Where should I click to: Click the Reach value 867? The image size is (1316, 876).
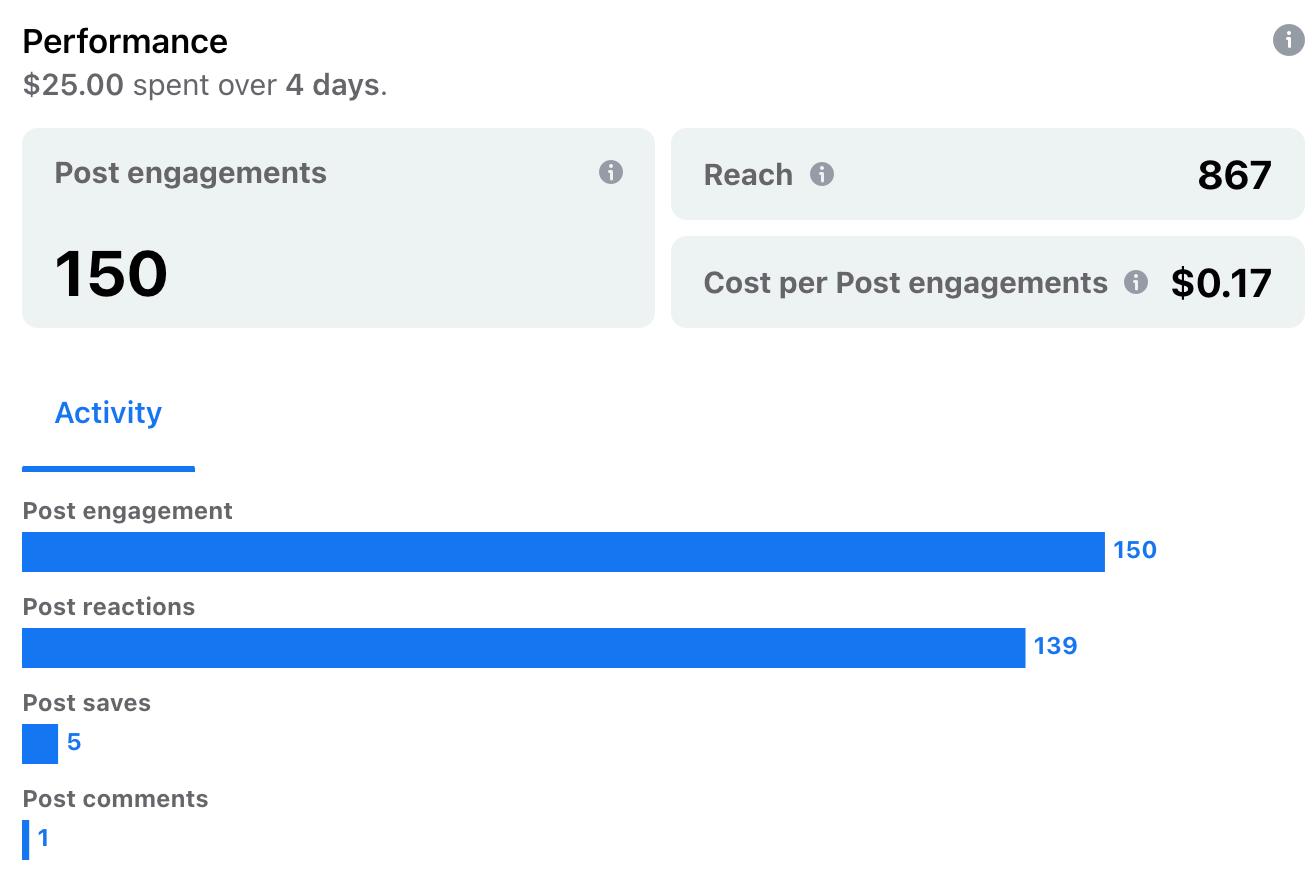coord(1234,176)
